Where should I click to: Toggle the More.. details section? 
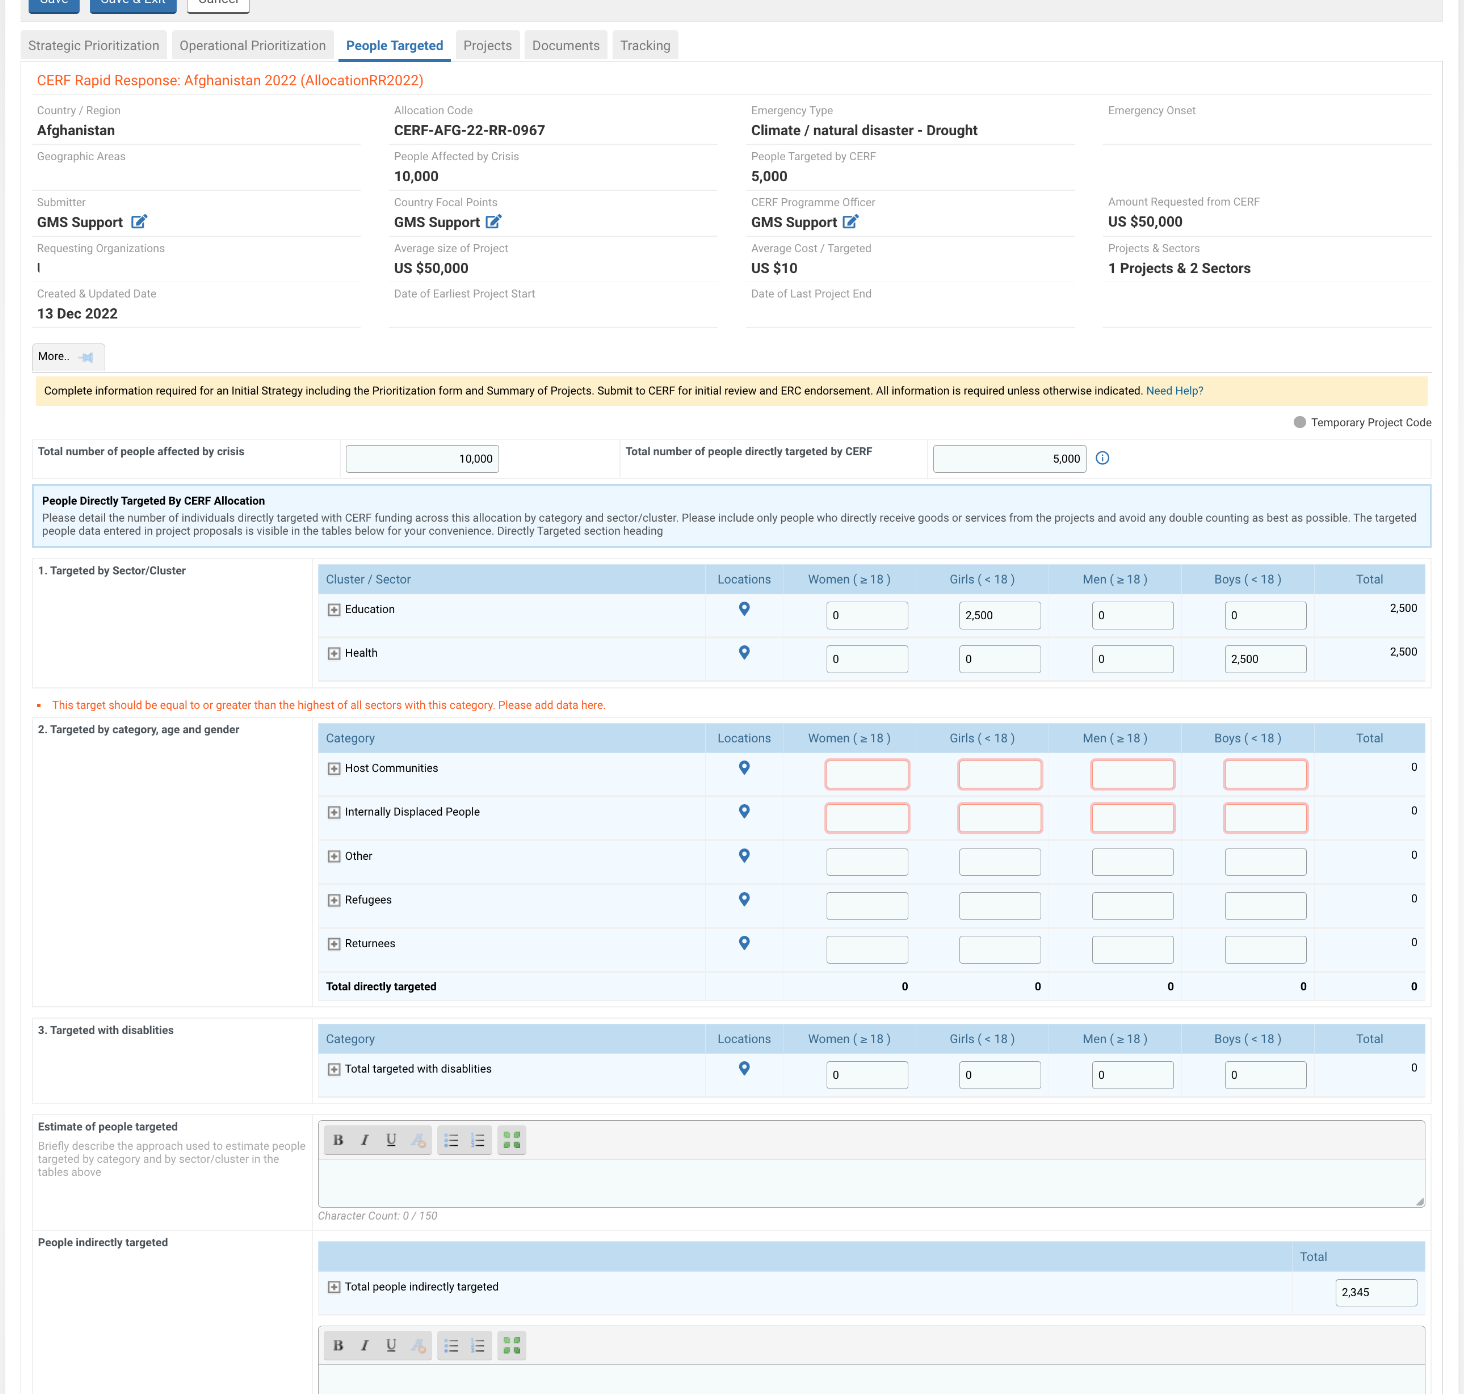(54, 357)
